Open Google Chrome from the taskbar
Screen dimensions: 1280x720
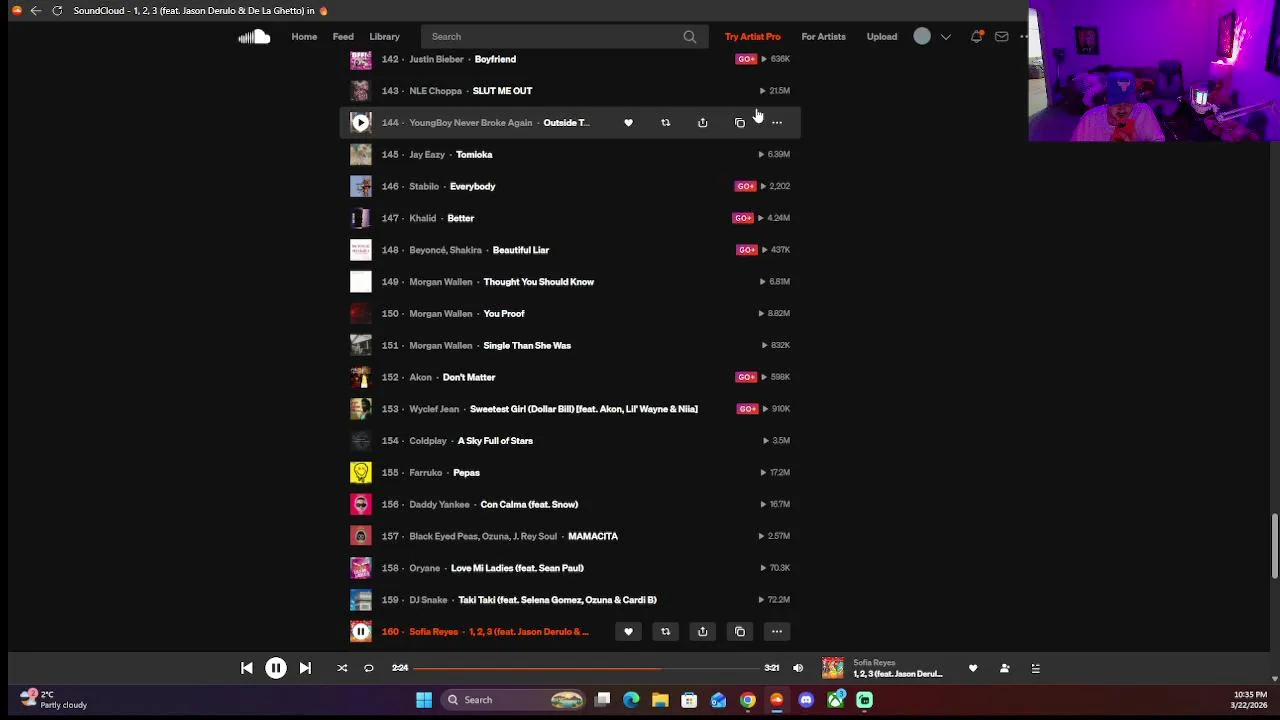[748, 700]
